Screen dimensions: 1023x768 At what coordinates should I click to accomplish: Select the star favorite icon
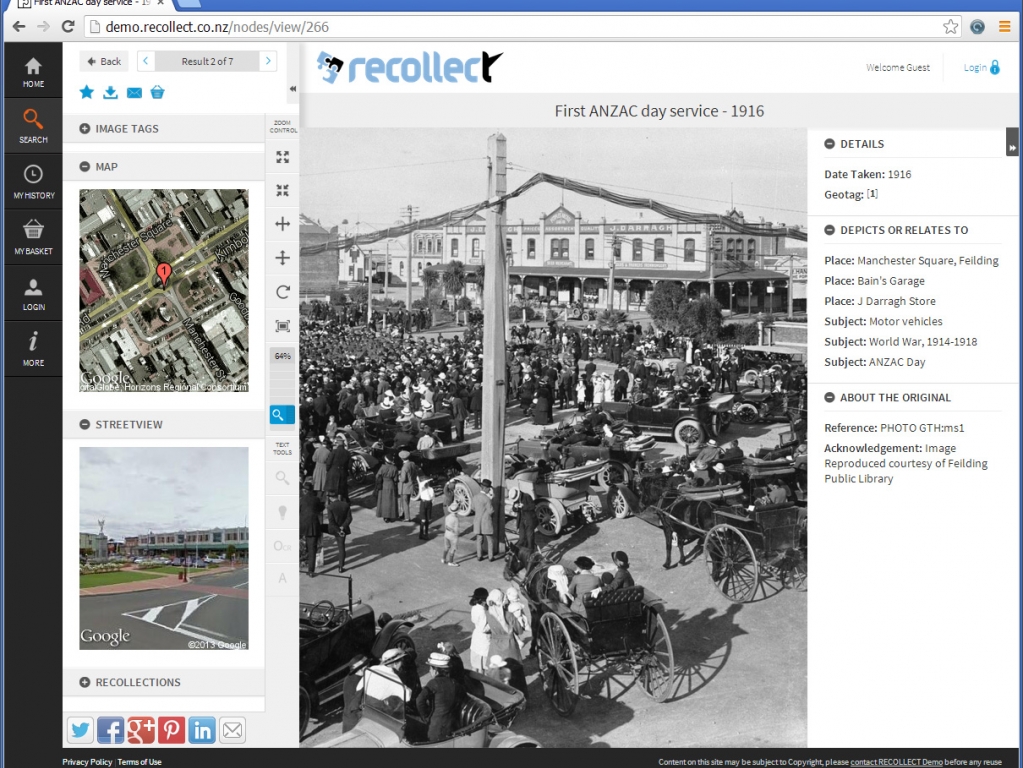tap(86, 91)
